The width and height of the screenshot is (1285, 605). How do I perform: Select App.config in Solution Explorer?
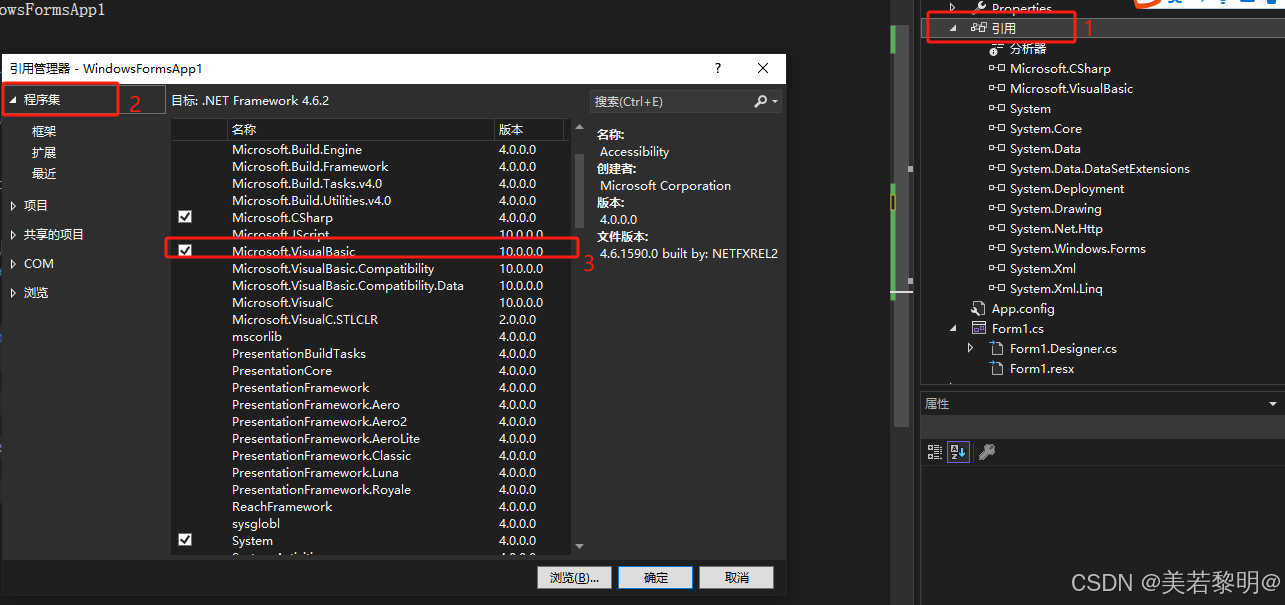pos(1022,308)
